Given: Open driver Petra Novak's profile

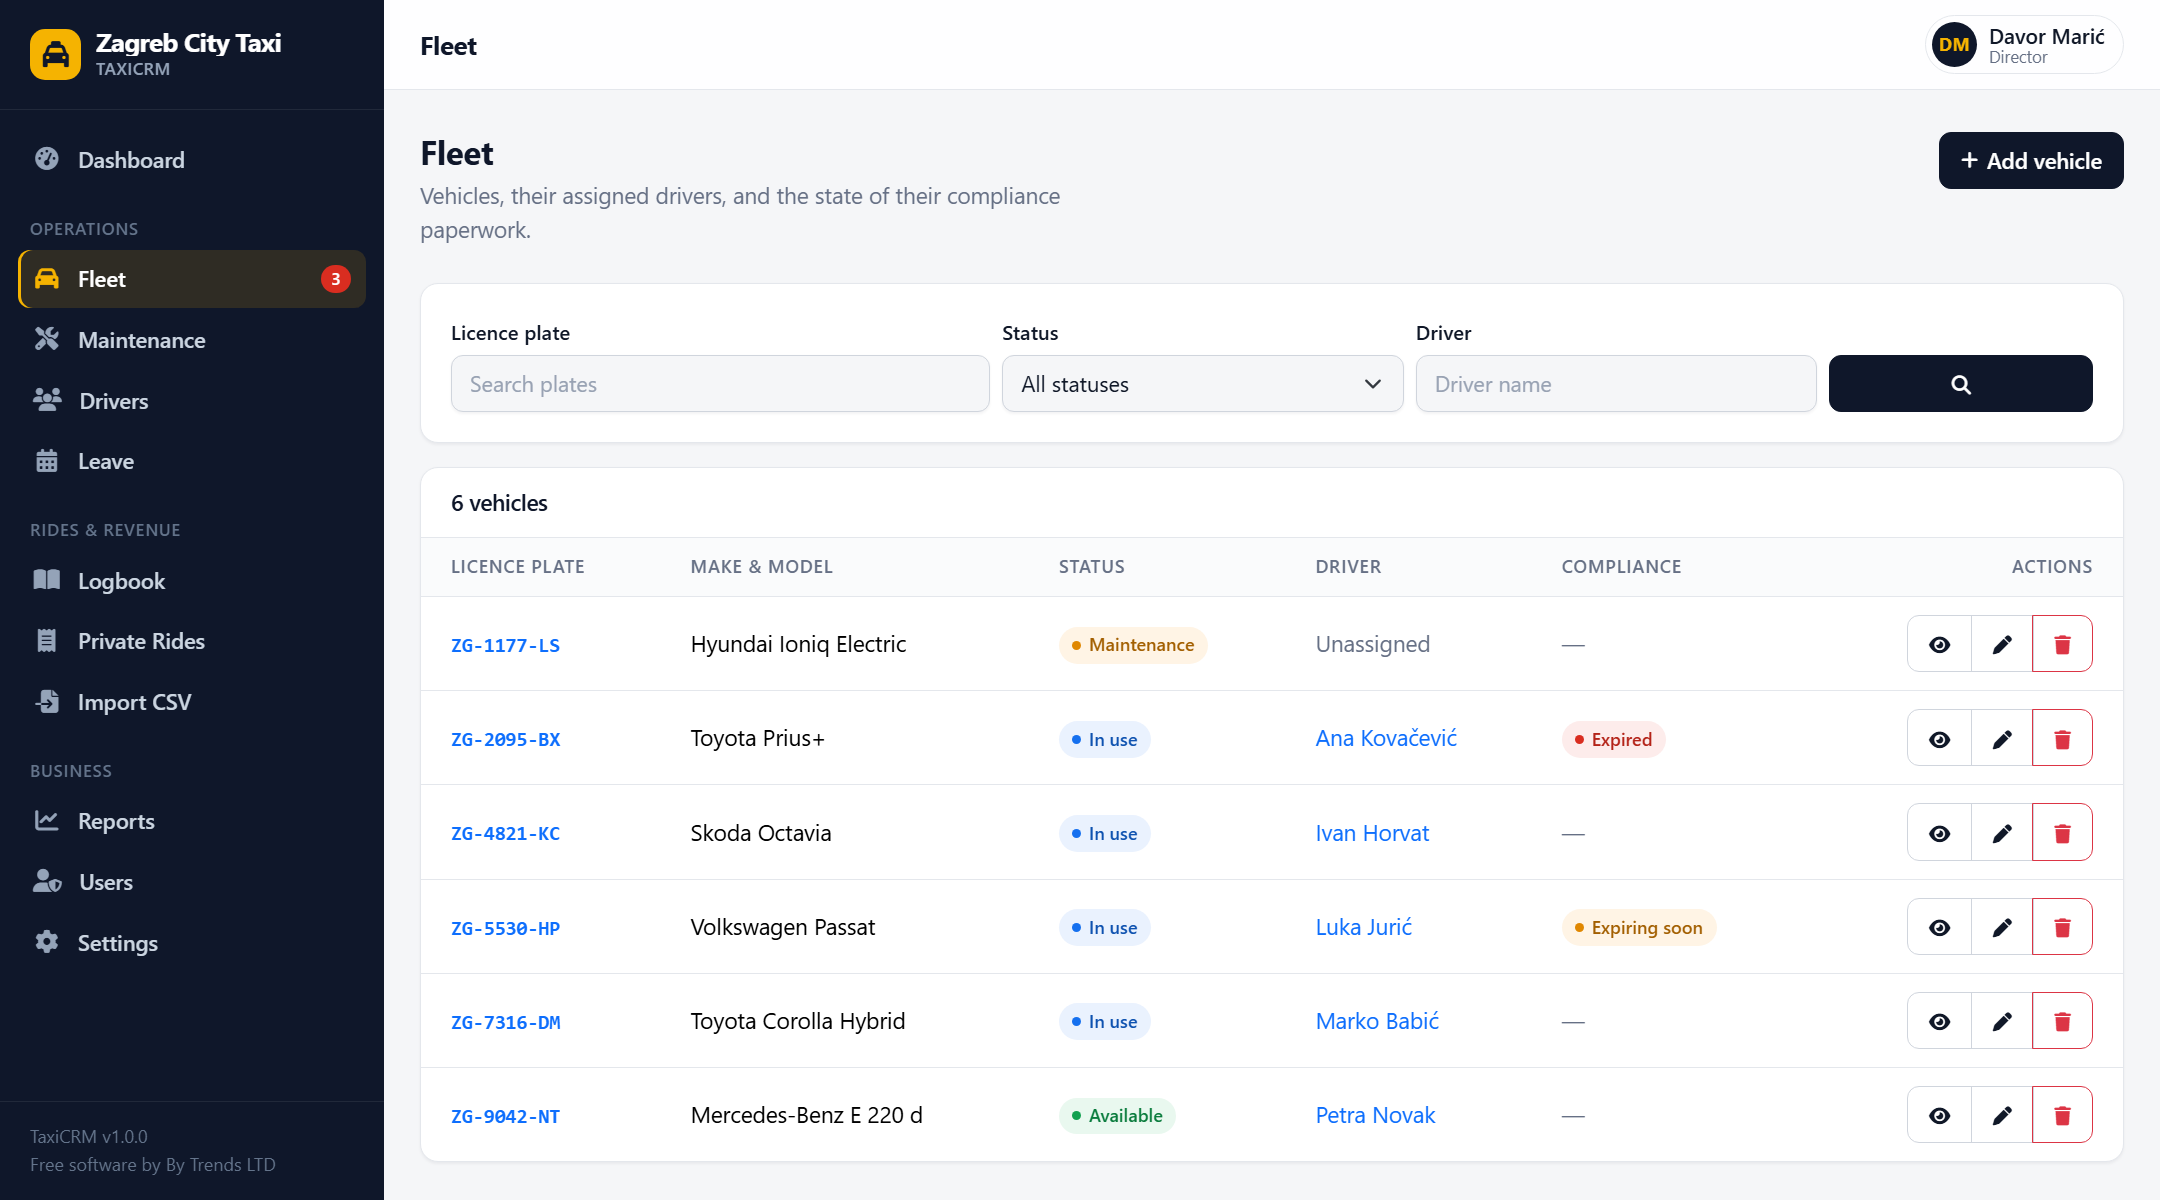Looking at the screenshot, I should 1375,1115.
